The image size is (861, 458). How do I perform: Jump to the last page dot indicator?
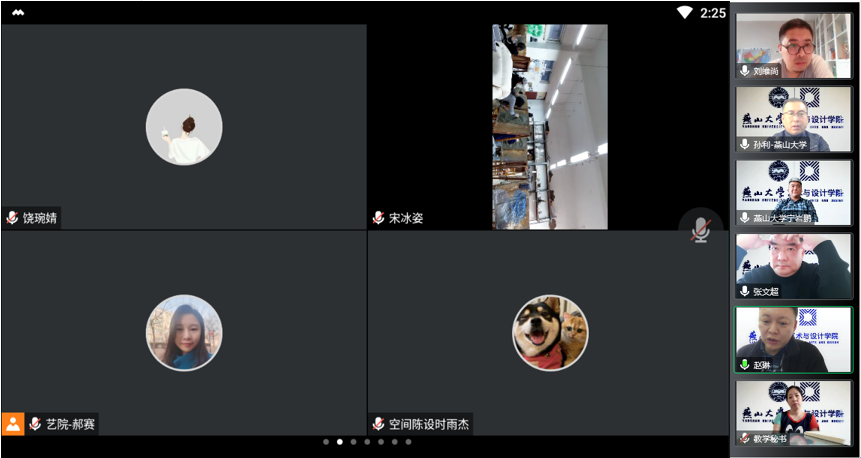coord(408,441)
